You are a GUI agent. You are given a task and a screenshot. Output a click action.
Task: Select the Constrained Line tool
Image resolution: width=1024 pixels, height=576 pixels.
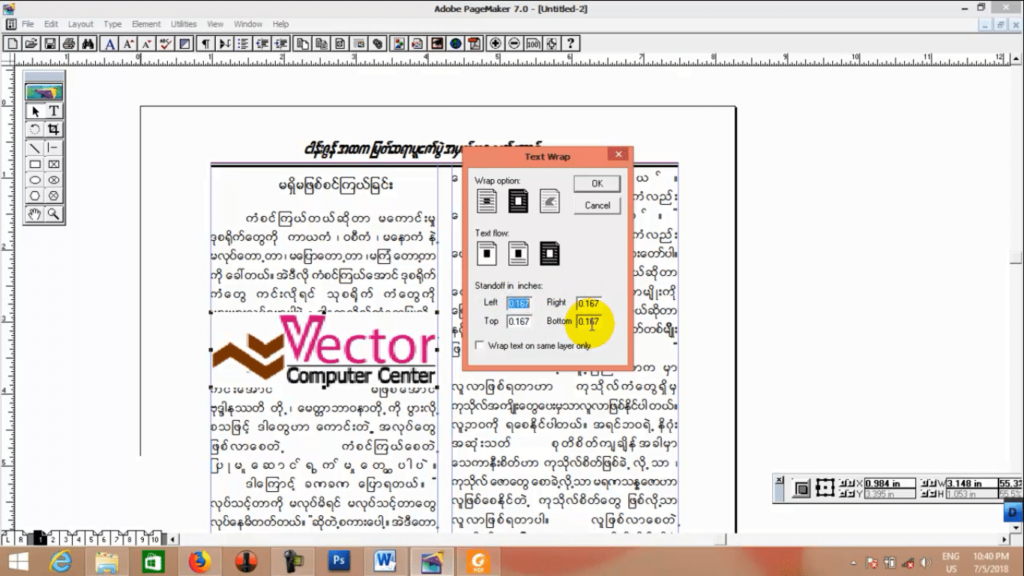pos(54,148)
